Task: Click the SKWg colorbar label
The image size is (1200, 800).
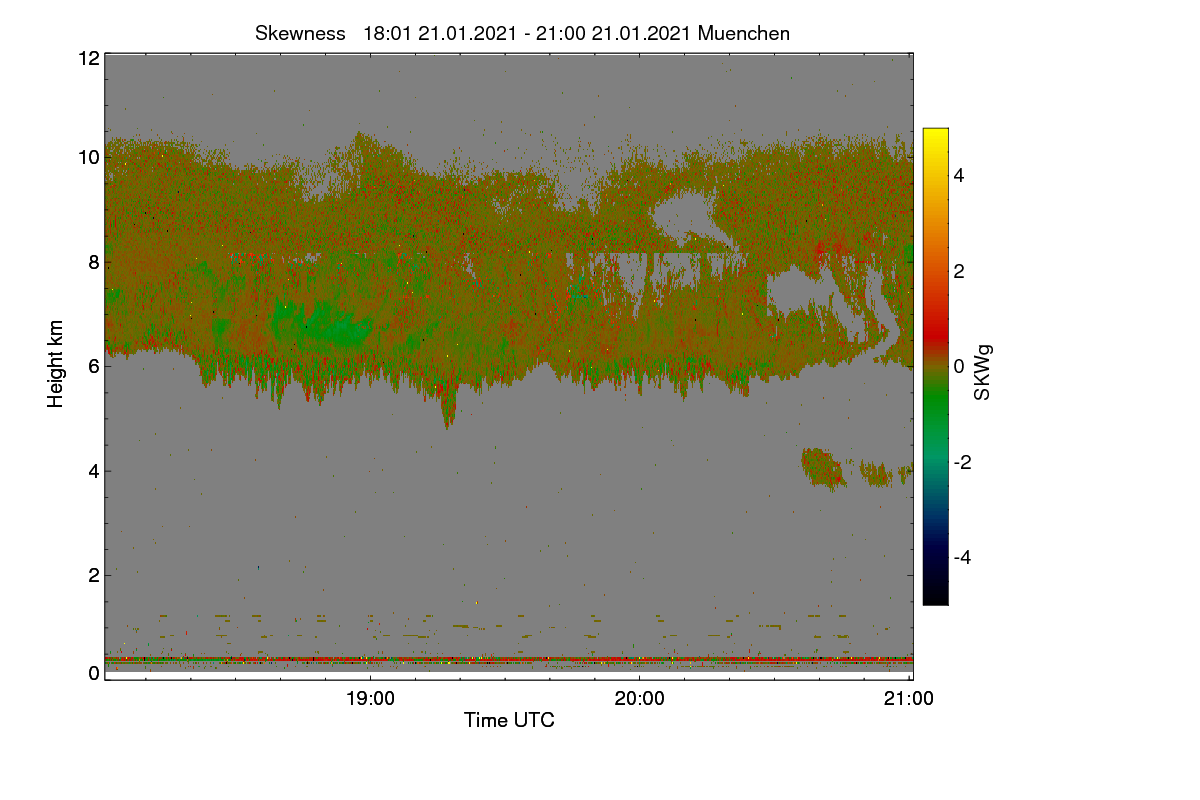Action: point(983,373)
